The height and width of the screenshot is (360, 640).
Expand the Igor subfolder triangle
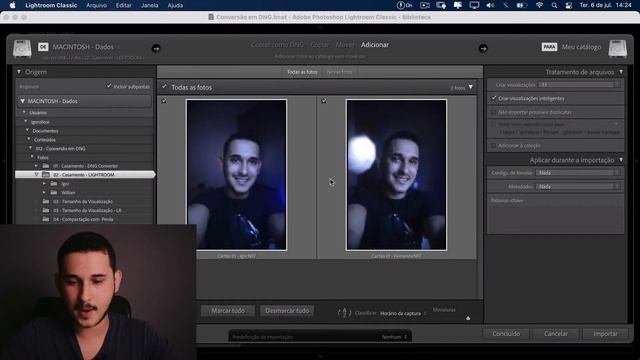point(44,184)
